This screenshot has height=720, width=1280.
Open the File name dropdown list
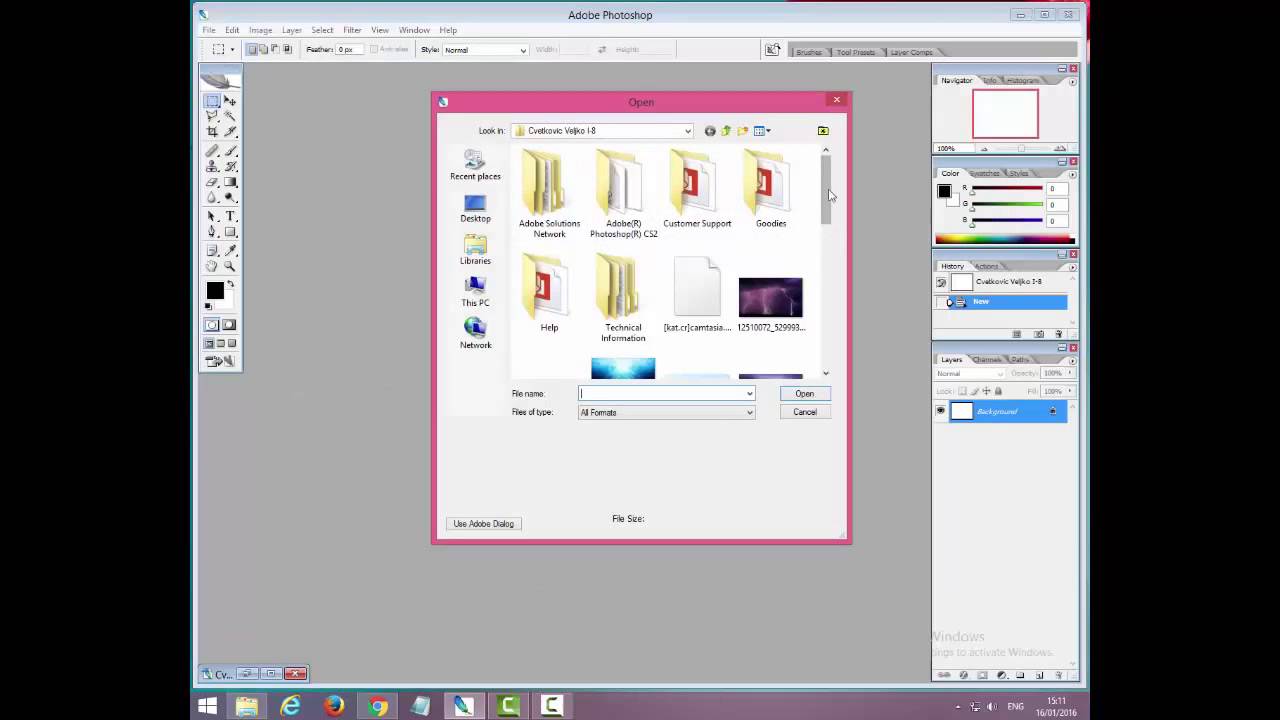[x=749, y=394]
